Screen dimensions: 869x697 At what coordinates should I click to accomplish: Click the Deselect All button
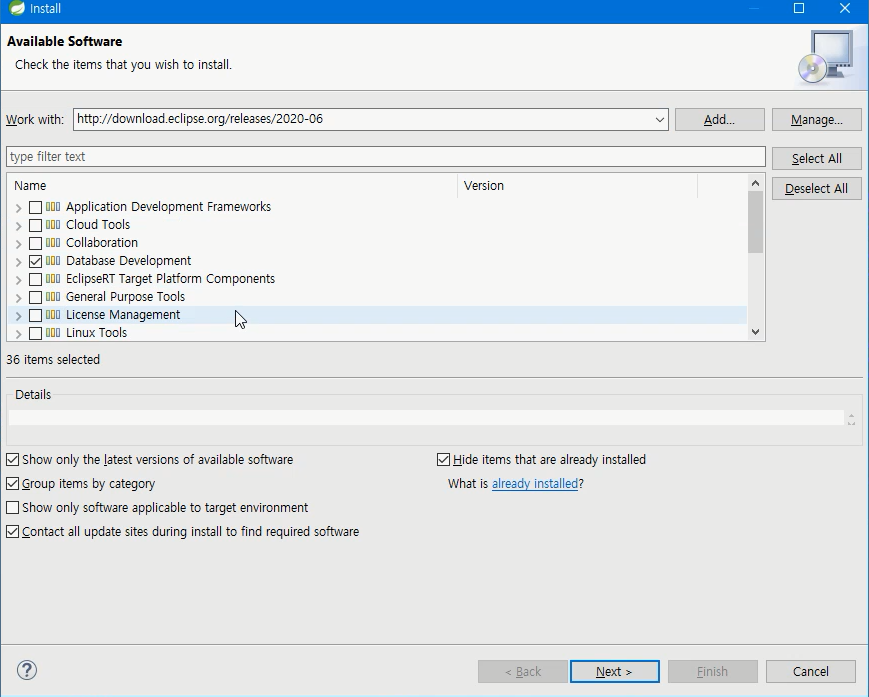pyautogui.click(x=816, y=188)
